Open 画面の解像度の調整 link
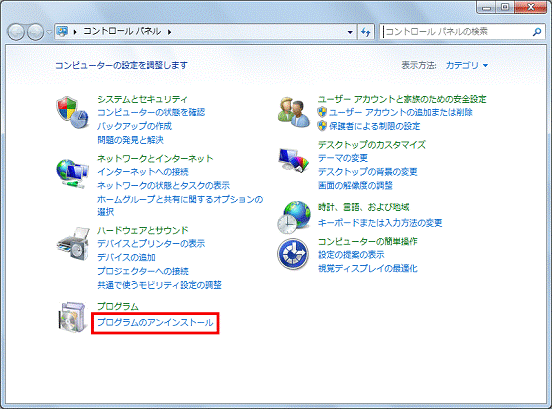552x409 pixels. 355,185
